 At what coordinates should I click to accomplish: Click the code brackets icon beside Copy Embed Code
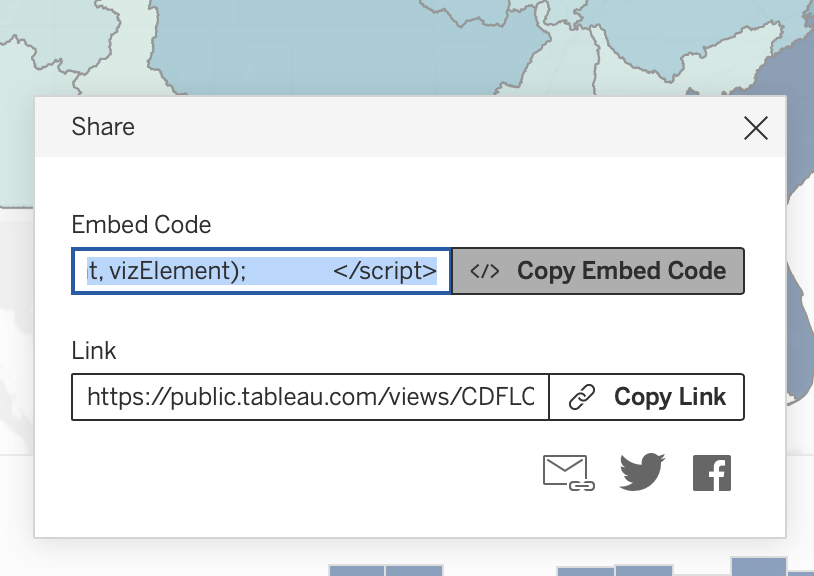[x=484, y=271]
